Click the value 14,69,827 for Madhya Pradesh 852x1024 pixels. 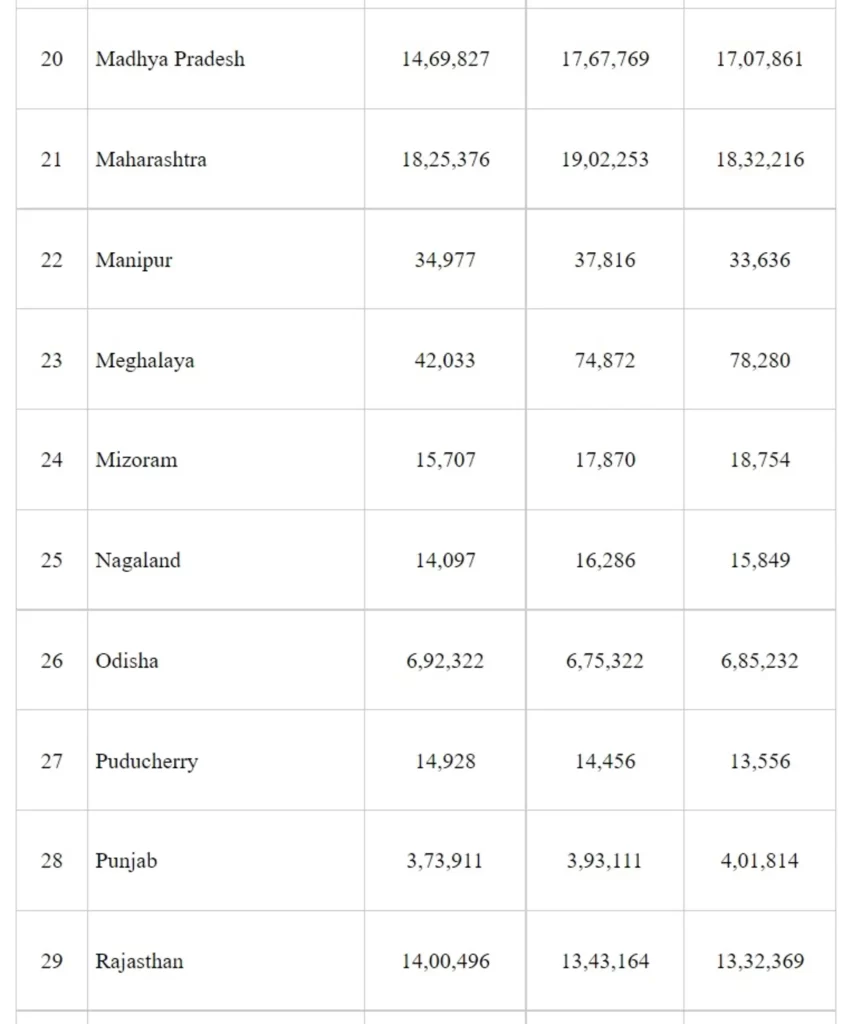pyautogui.click(x=446, y=59)
